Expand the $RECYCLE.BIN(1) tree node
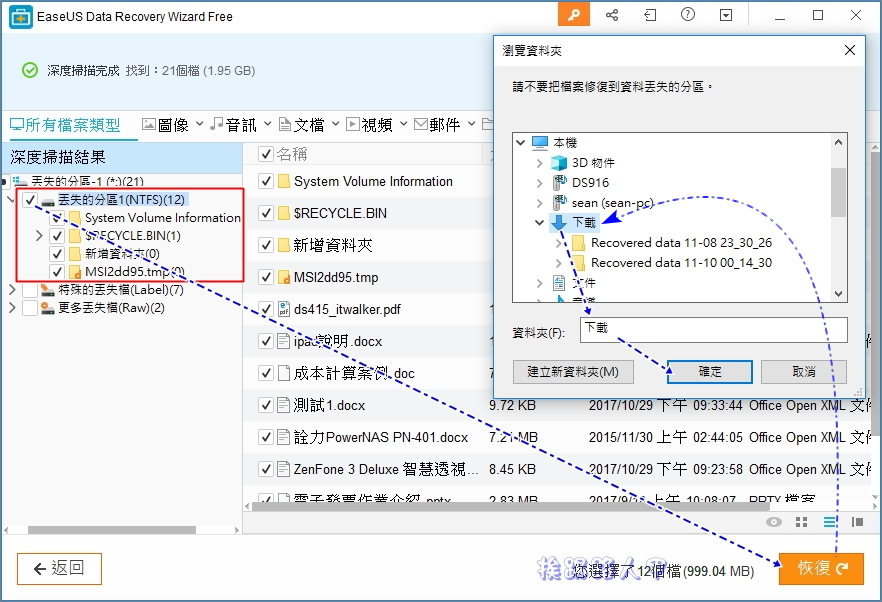 39,235
